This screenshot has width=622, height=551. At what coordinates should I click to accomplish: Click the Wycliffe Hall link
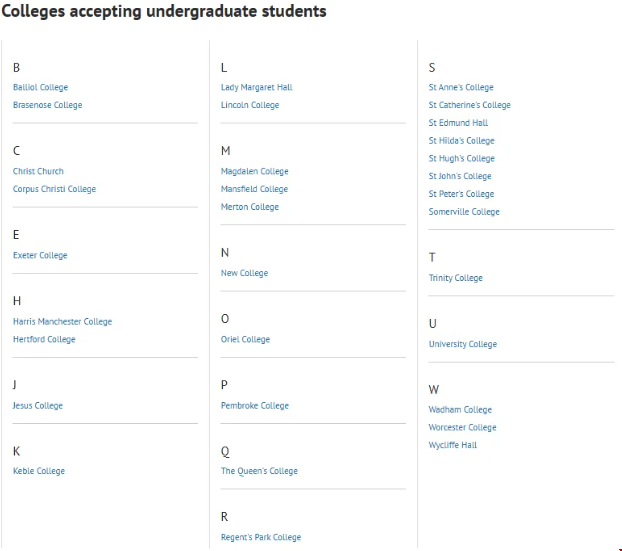452,445
